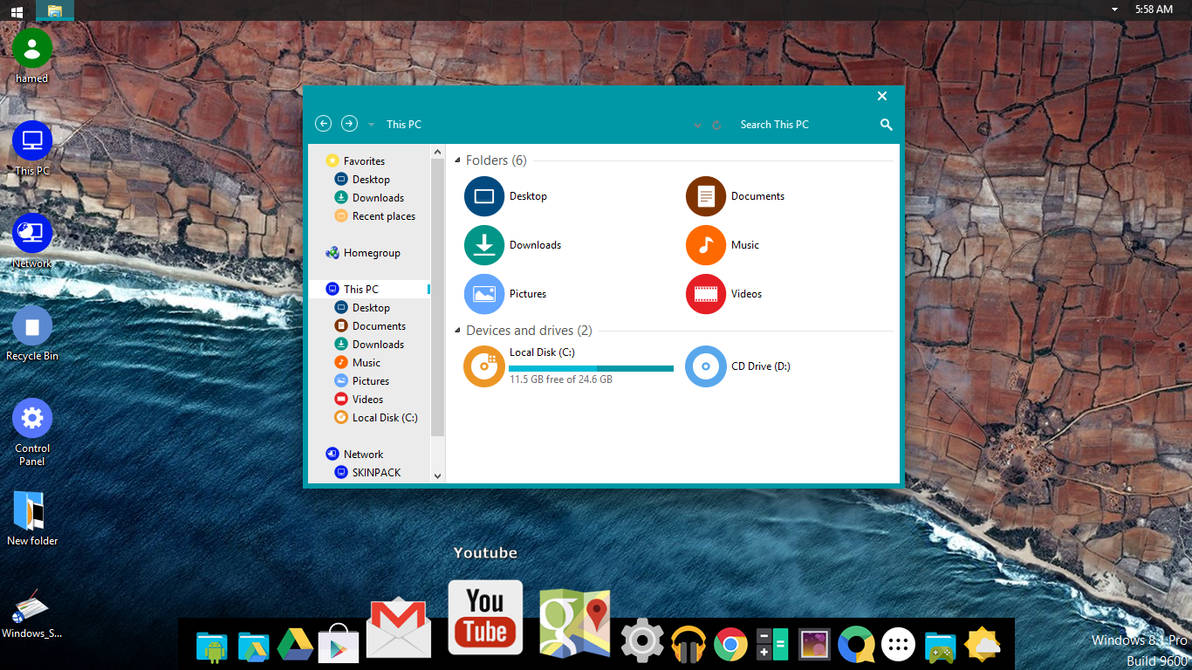Open the search magnifier in File Explorer

[x=885, y=124]
